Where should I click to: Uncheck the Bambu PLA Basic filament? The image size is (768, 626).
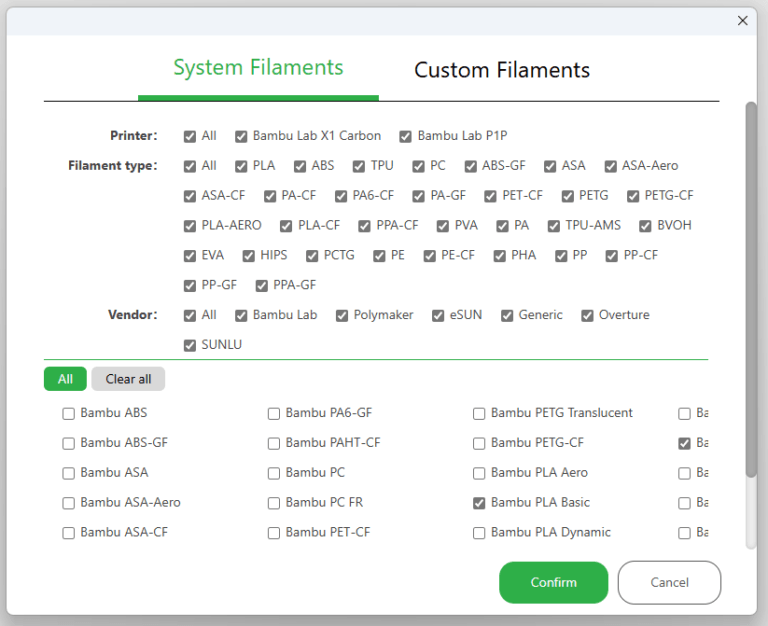(479, 503)
